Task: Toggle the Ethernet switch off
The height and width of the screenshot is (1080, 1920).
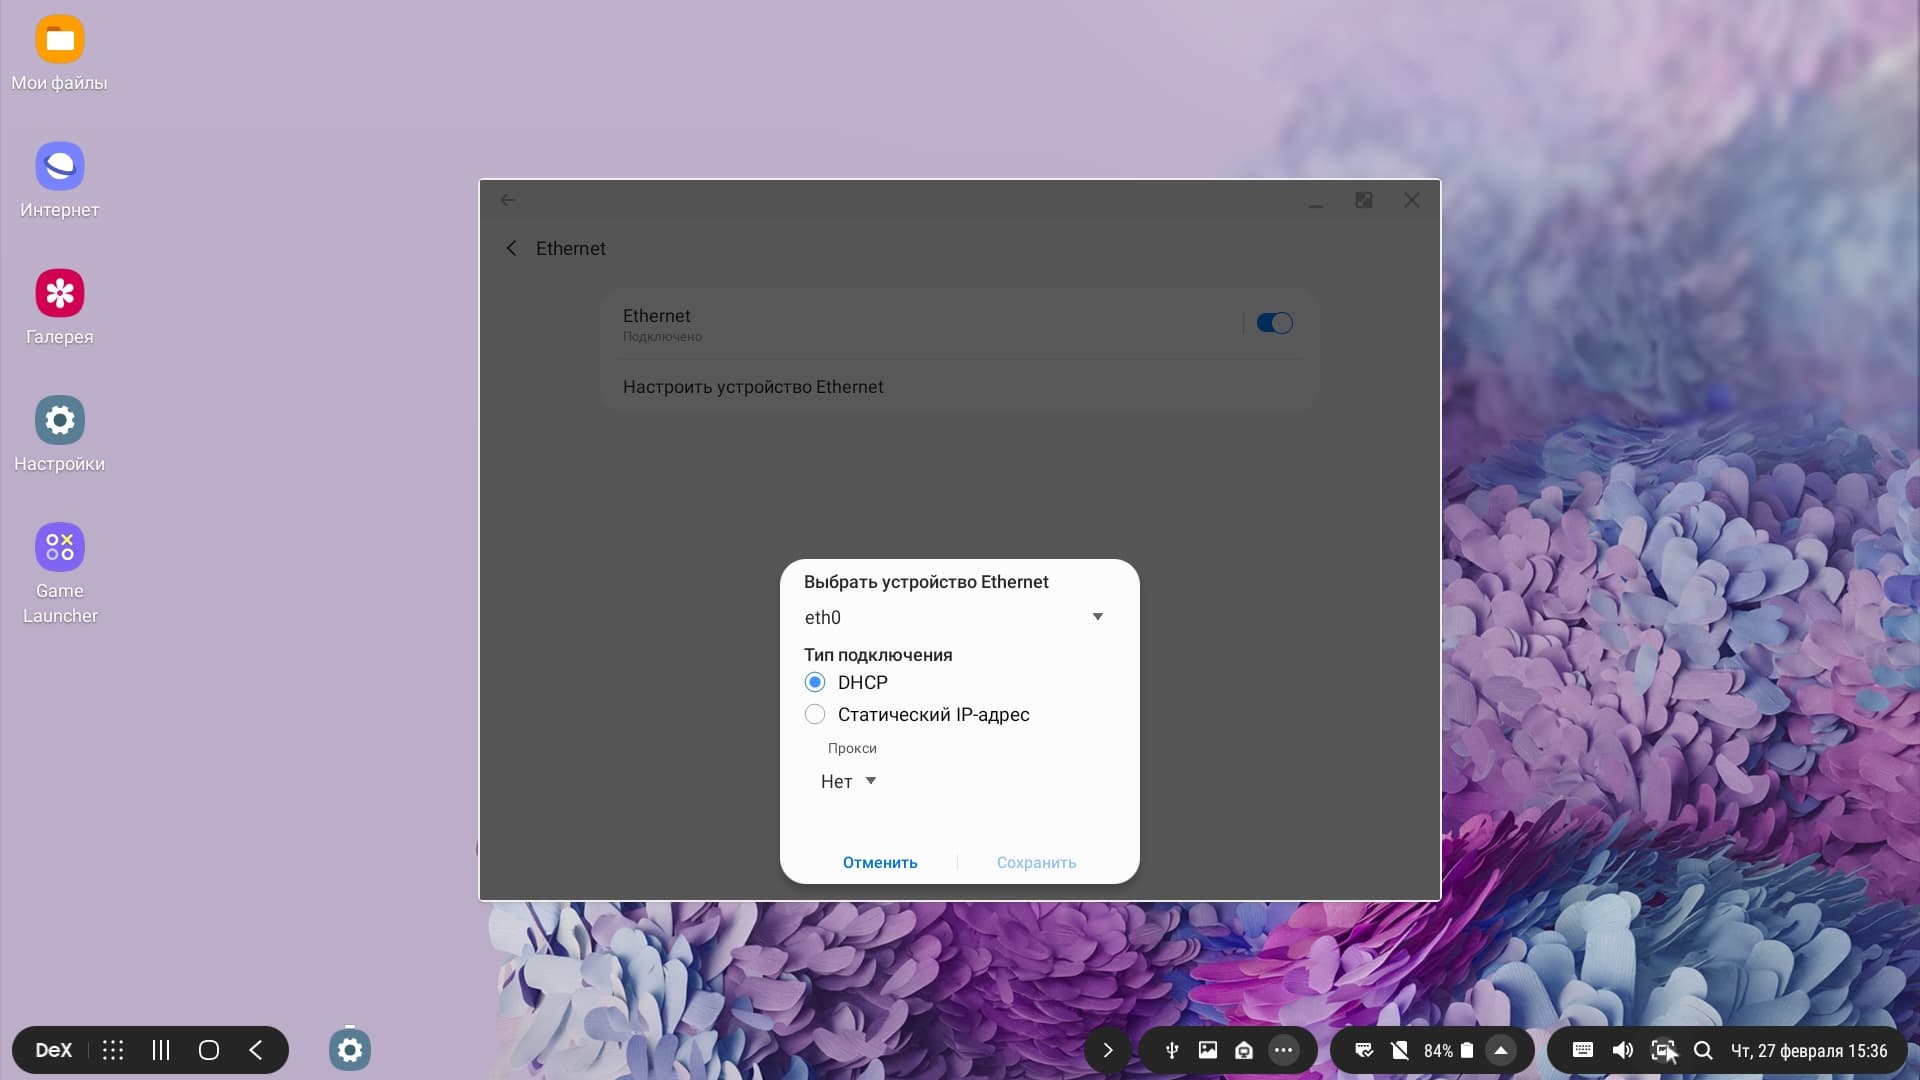Action: coord(1274,323)
